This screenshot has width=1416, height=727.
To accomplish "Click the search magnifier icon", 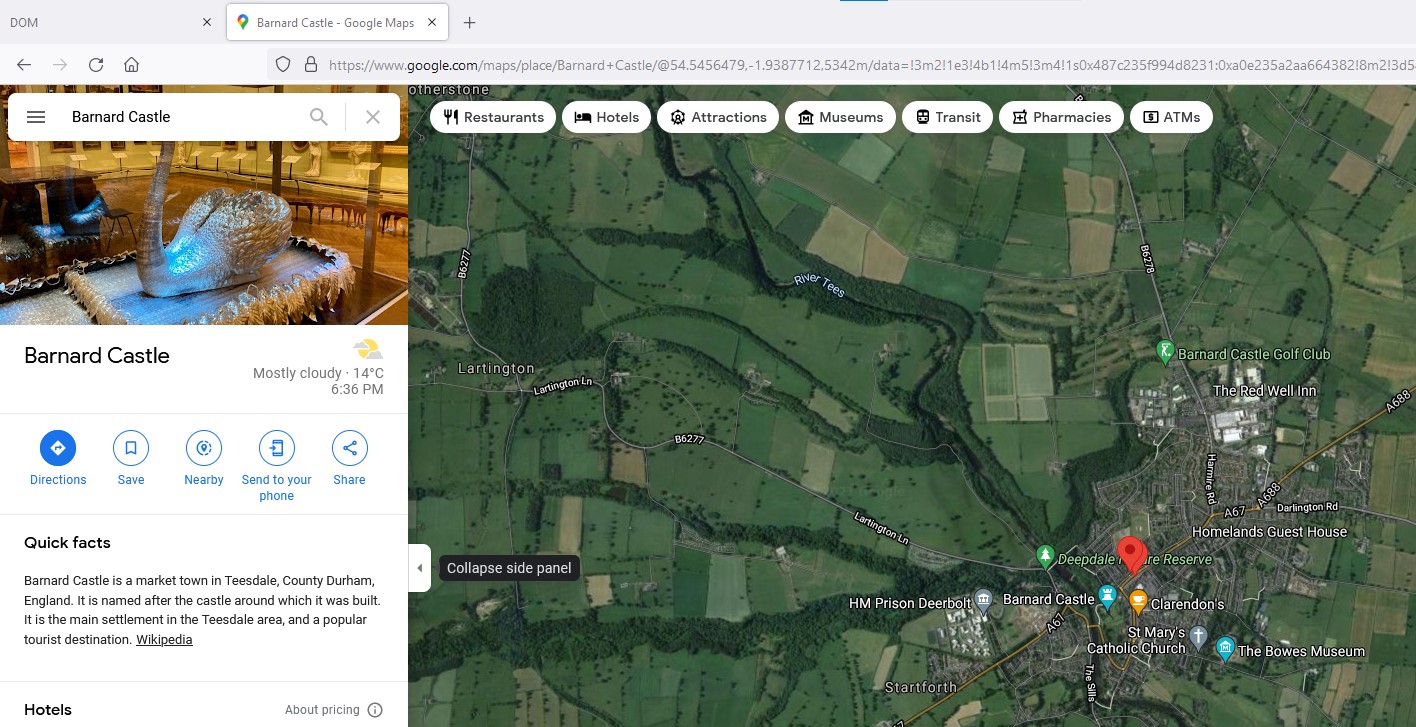I will pos(319,117).
